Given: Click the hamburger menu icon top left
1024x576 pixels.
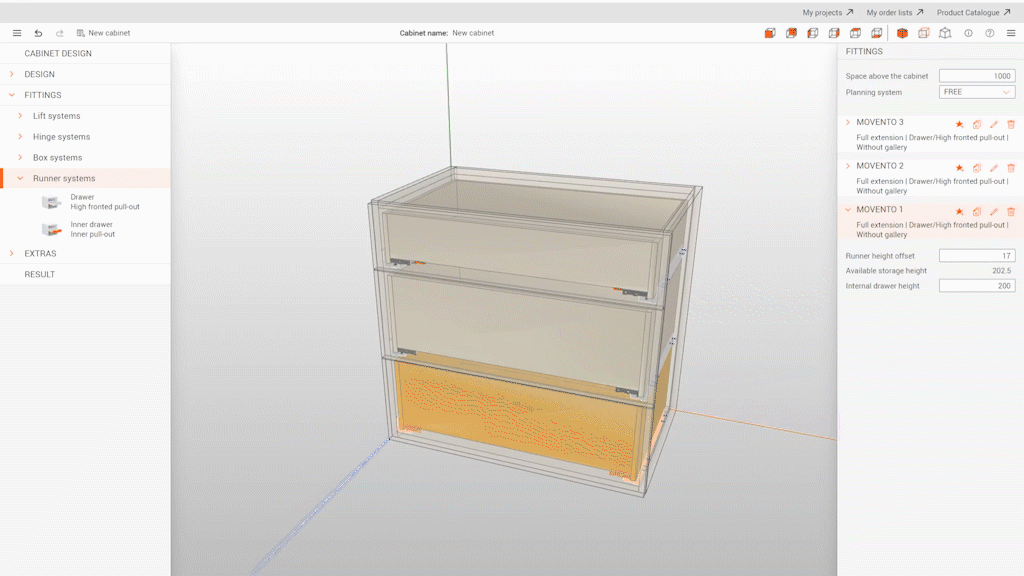Looking at the screenshot, I should pos(16,32).
